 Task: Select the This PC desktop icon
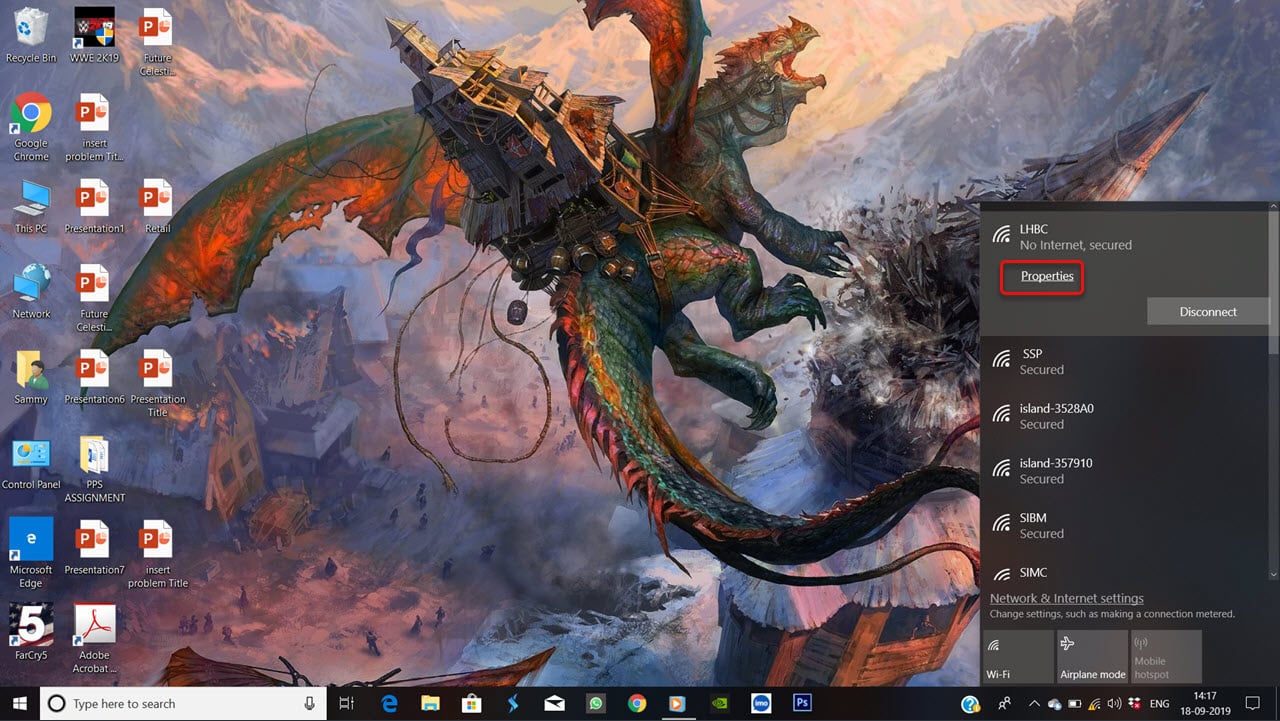click(31, 206)
